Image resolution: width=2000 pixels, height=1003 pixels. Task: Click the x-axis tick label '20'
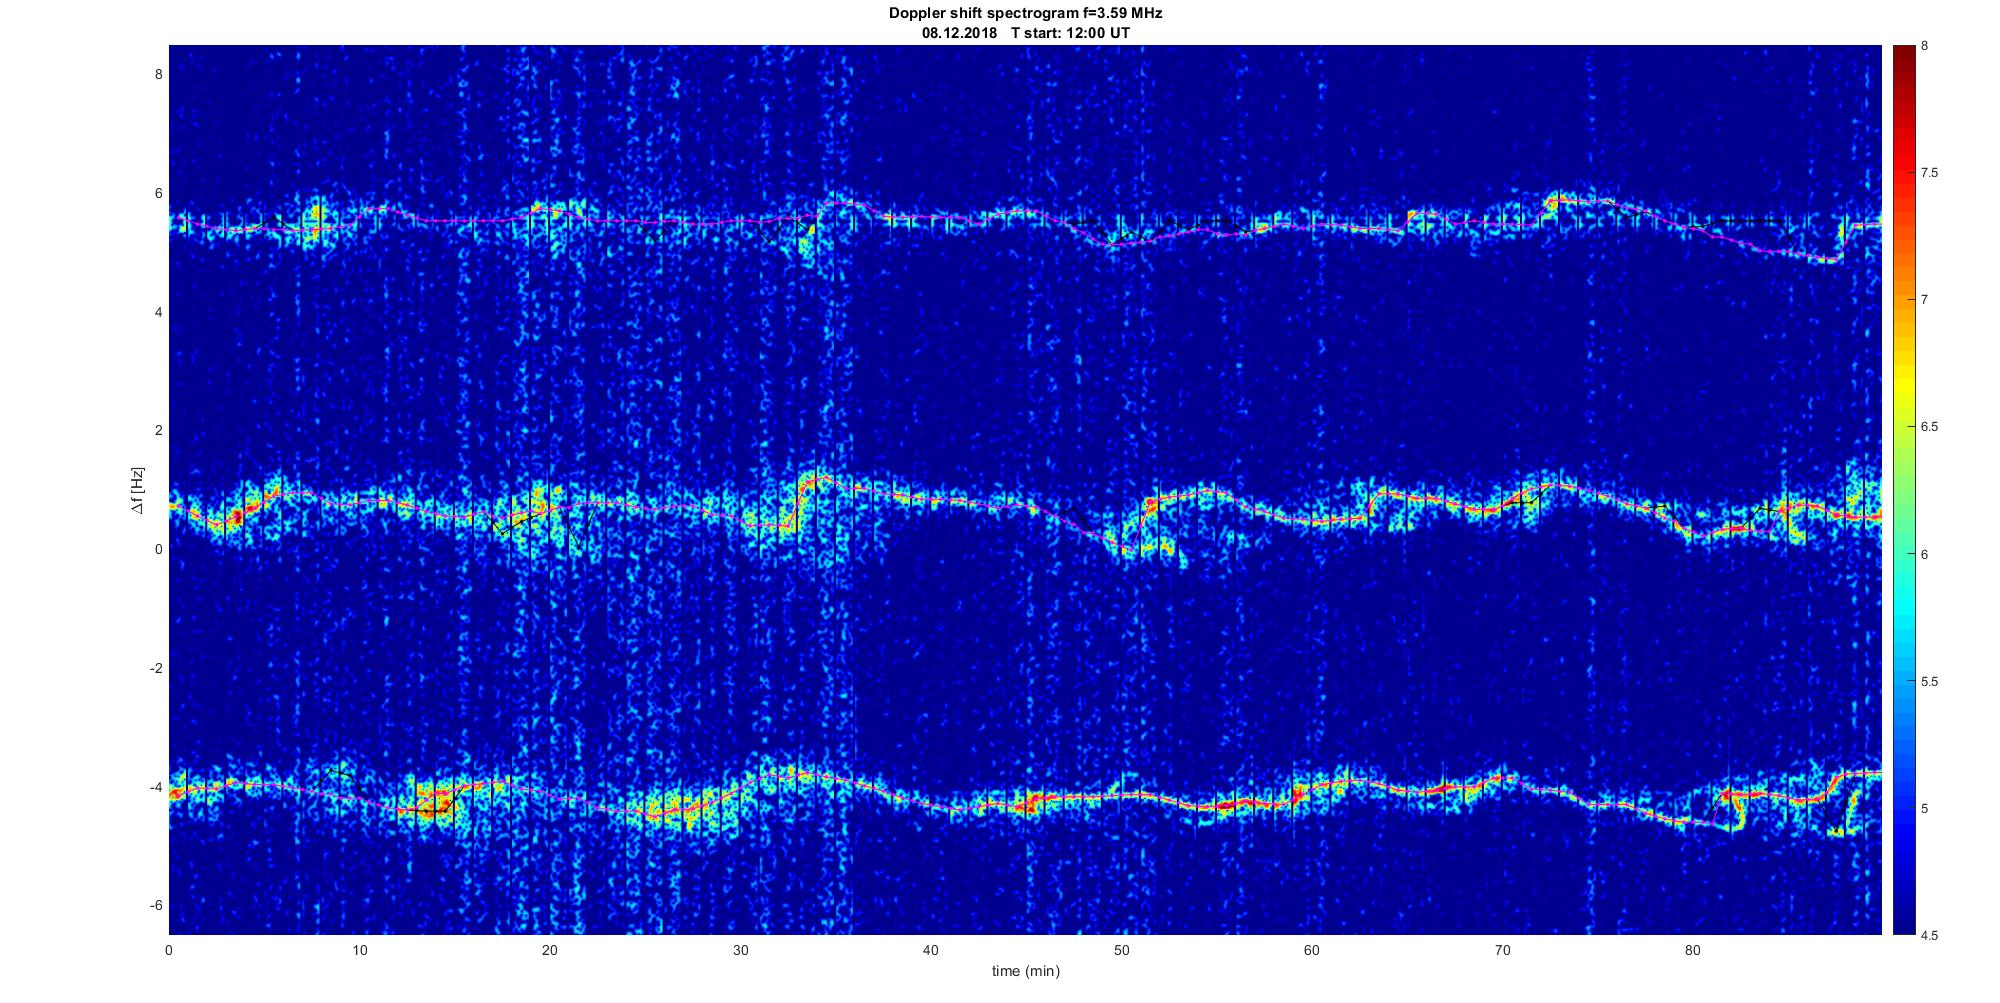pyautogui.click(x=550, y=951)
